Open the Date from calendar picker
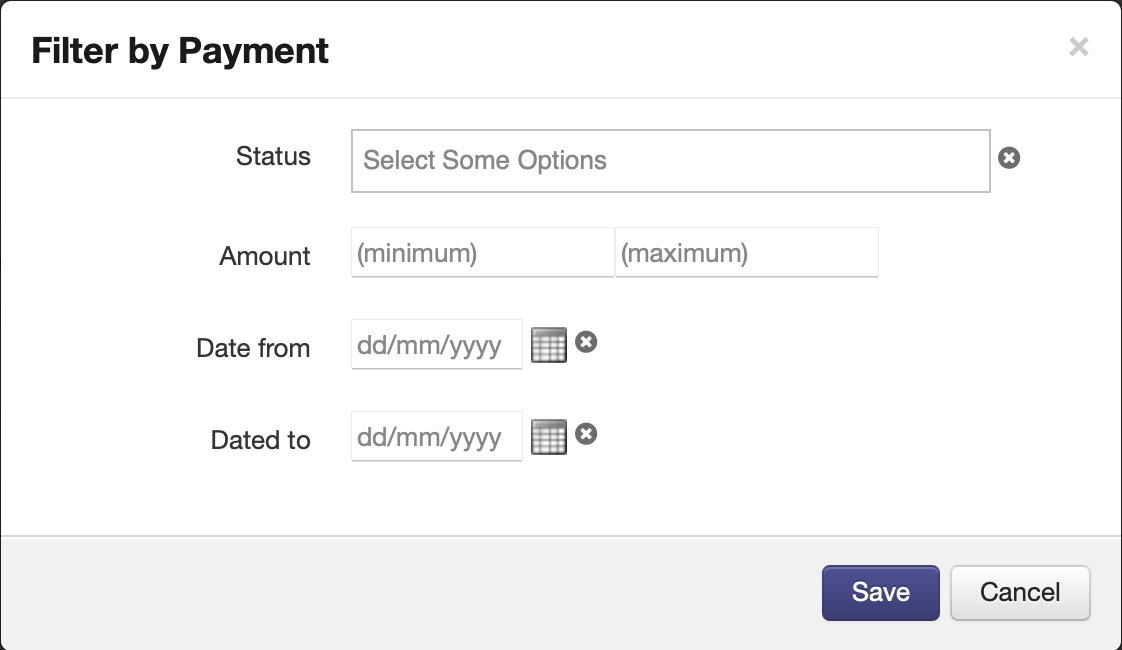The height and width of the screenshot is (650, 1122). [548, 345]
